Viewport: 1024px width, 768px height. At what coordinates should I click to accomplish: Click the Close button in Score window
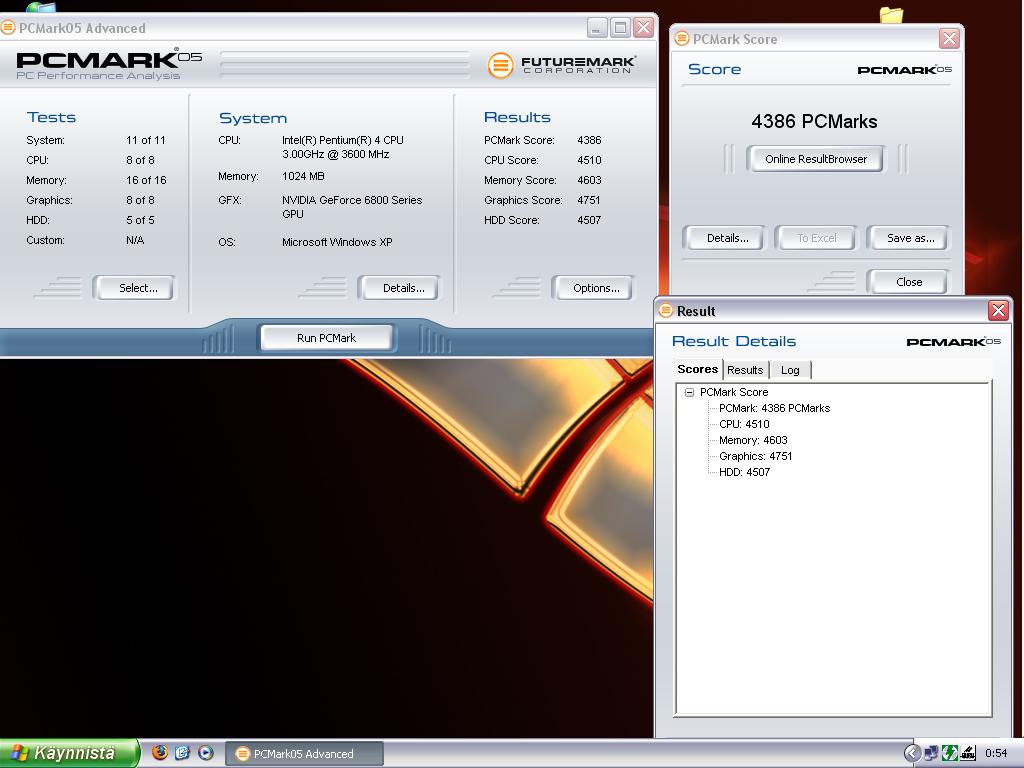(908, 281)
